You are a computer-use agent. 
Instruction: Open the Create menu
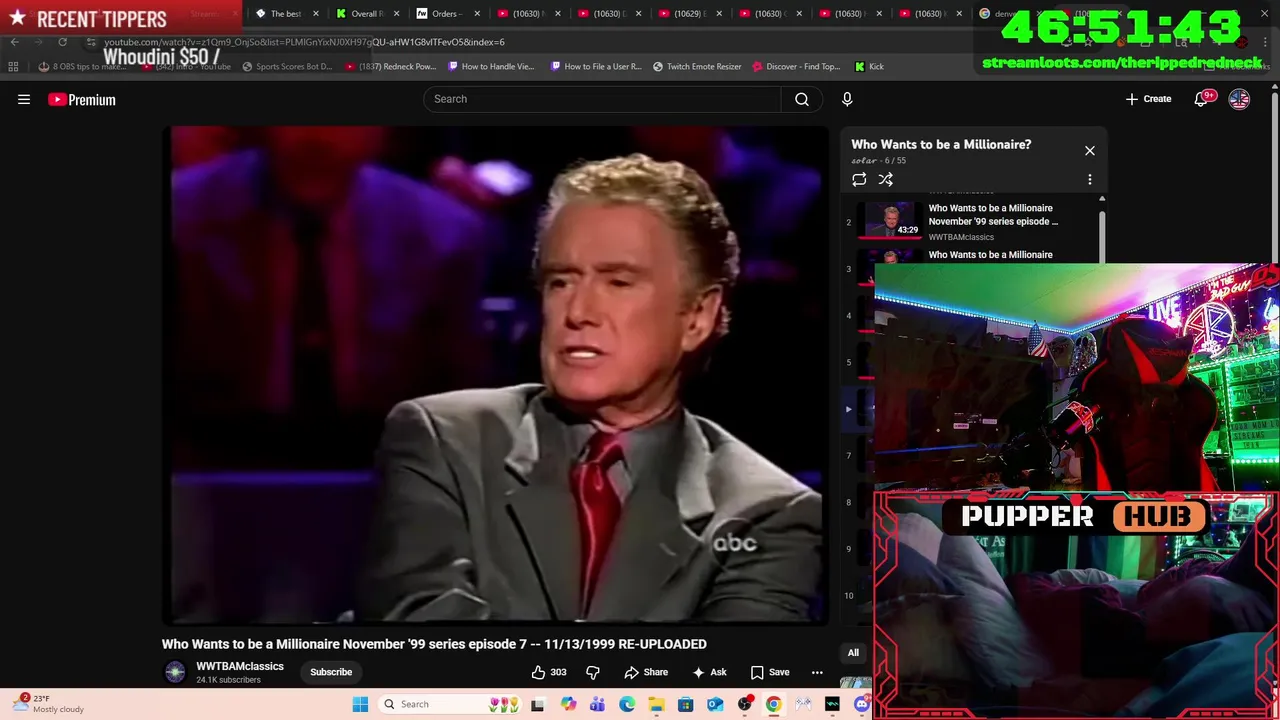tap(1148, 99)
